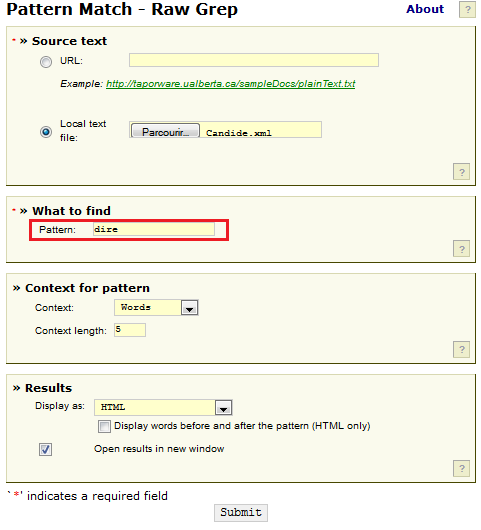
Task: Collapse the Context for pattern section chevron
Action: point(16,288)
